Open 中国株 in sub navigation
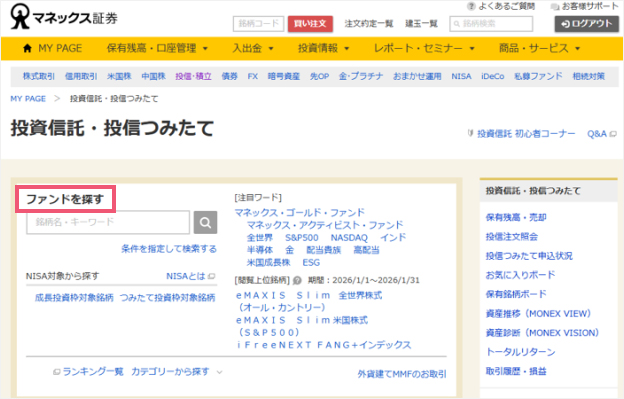The height and width of the screenshot is (399, 624). click(x=154, y=76)
